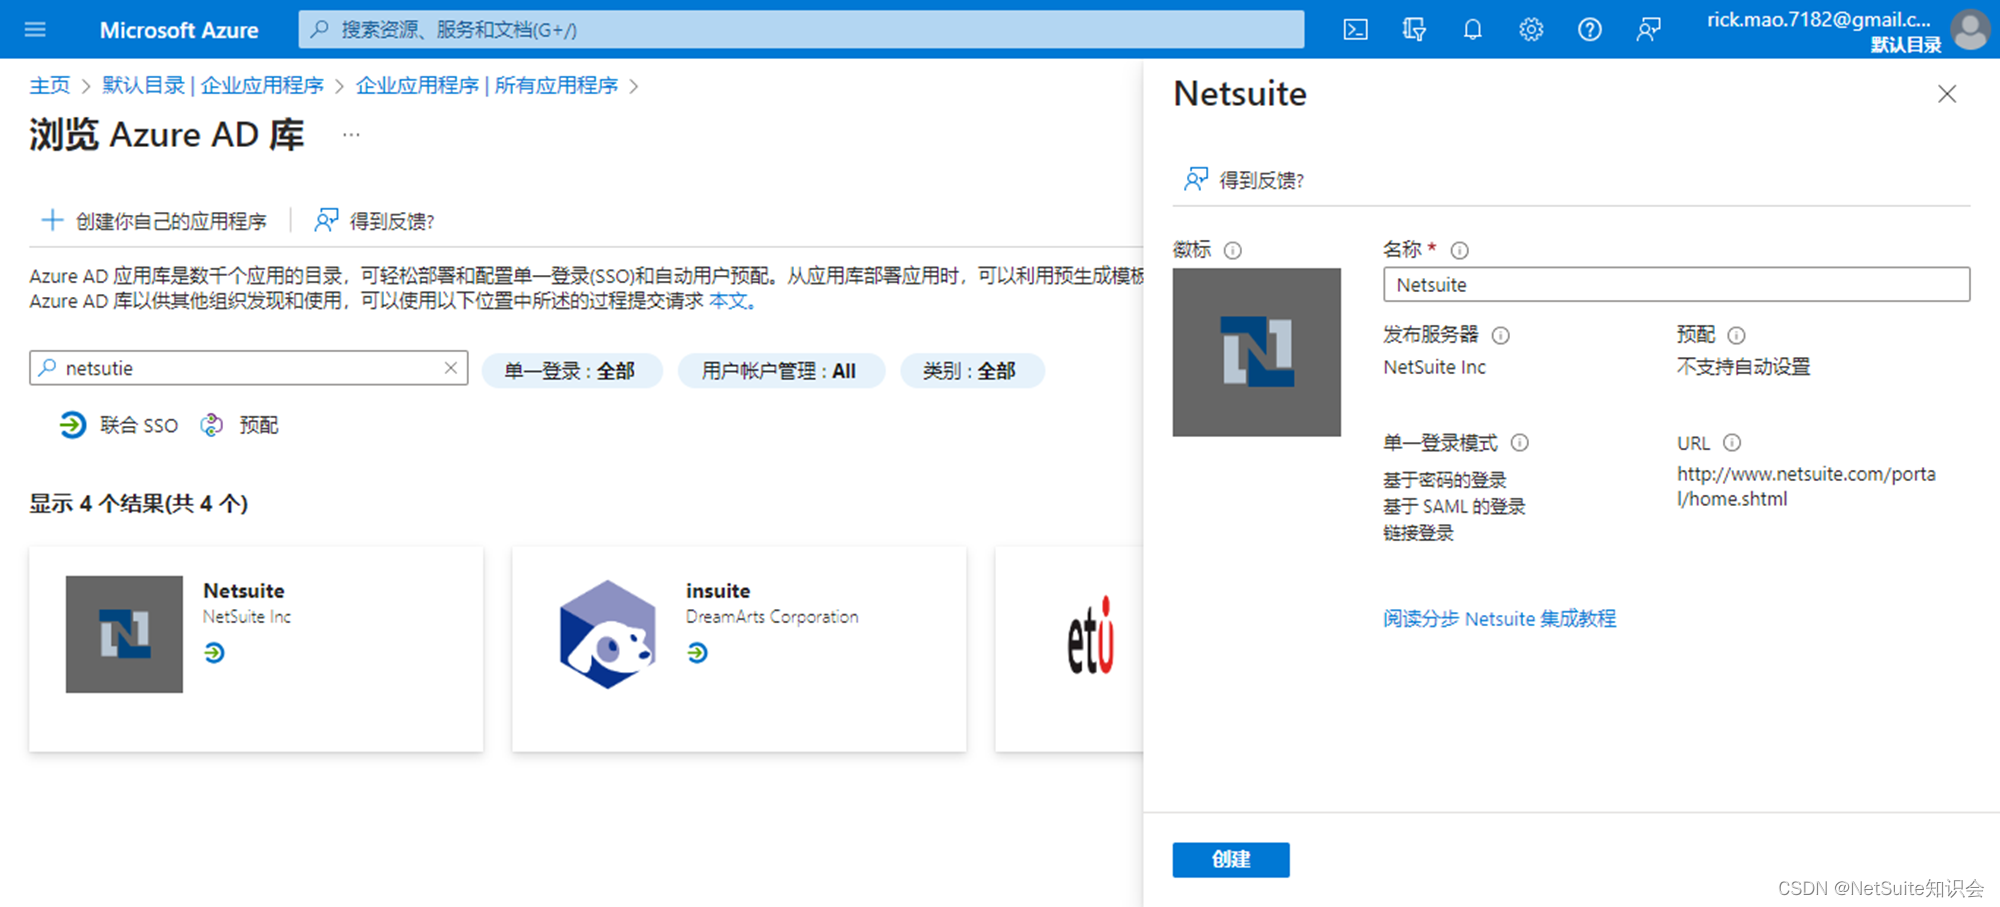Click the directory filter icon in top bar
Viewport: 2000px width, 907px height.
pyautogui.click(x=1413, y=29)
